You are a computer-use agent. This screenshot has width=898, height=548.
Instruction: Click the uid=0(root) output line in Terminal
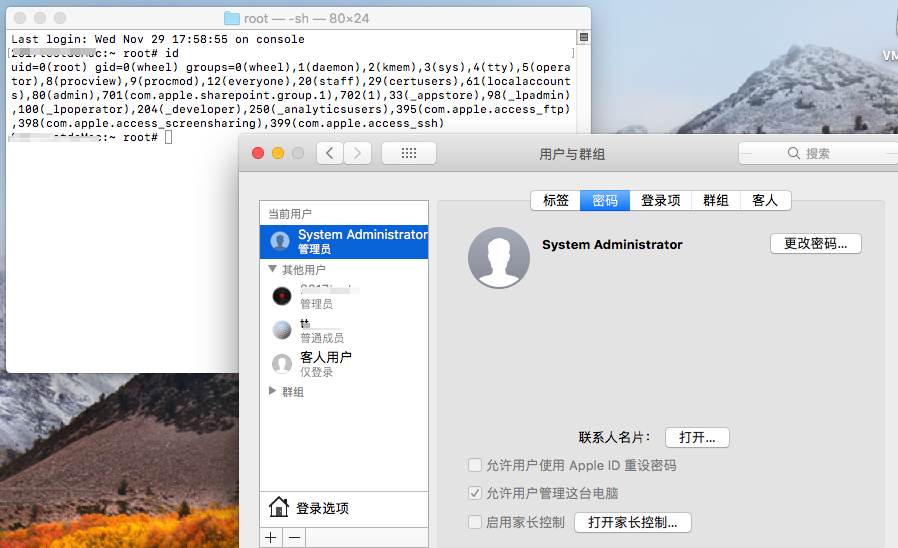pyautogui.click(x=291, y=67)
